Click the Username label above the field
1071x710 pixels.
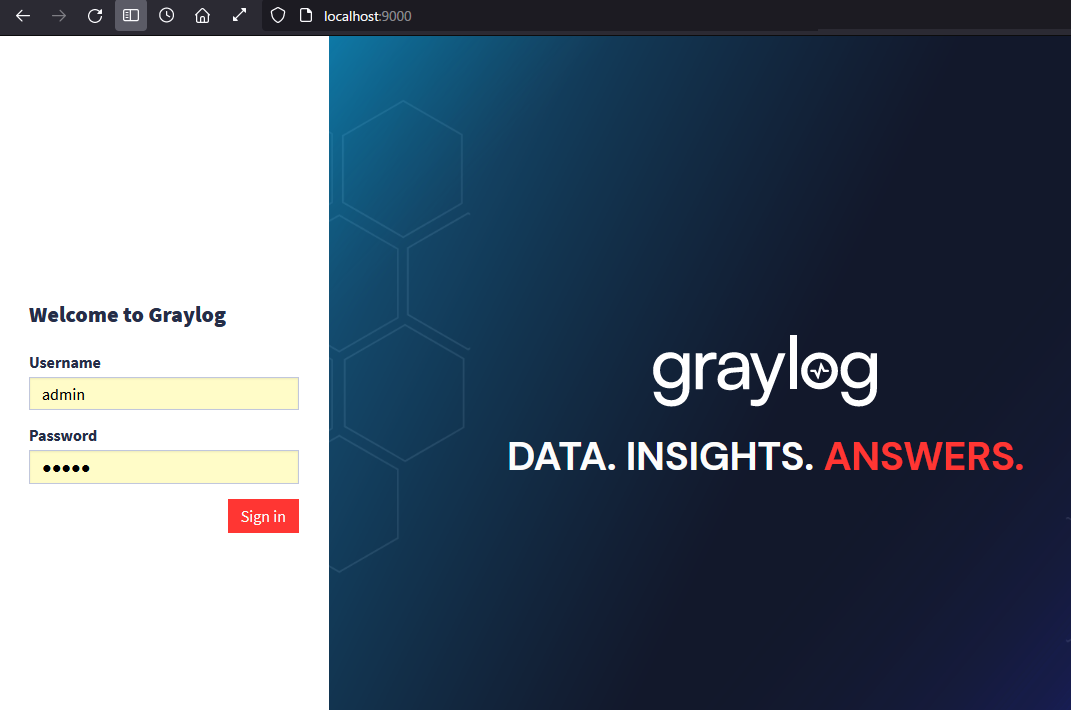[64, 362]
